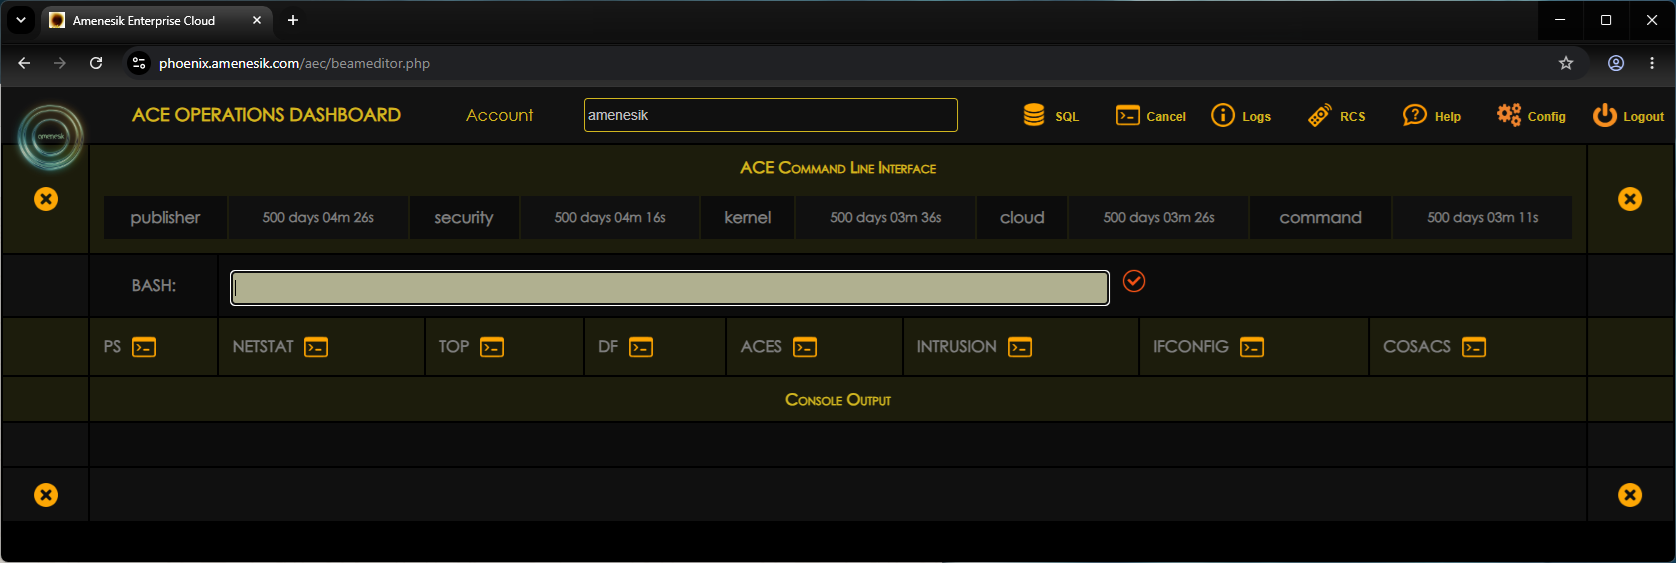Viewport: 1676px width, 563px height.
Task: Run the ACES terminal icon
Action: pos(805,347)
